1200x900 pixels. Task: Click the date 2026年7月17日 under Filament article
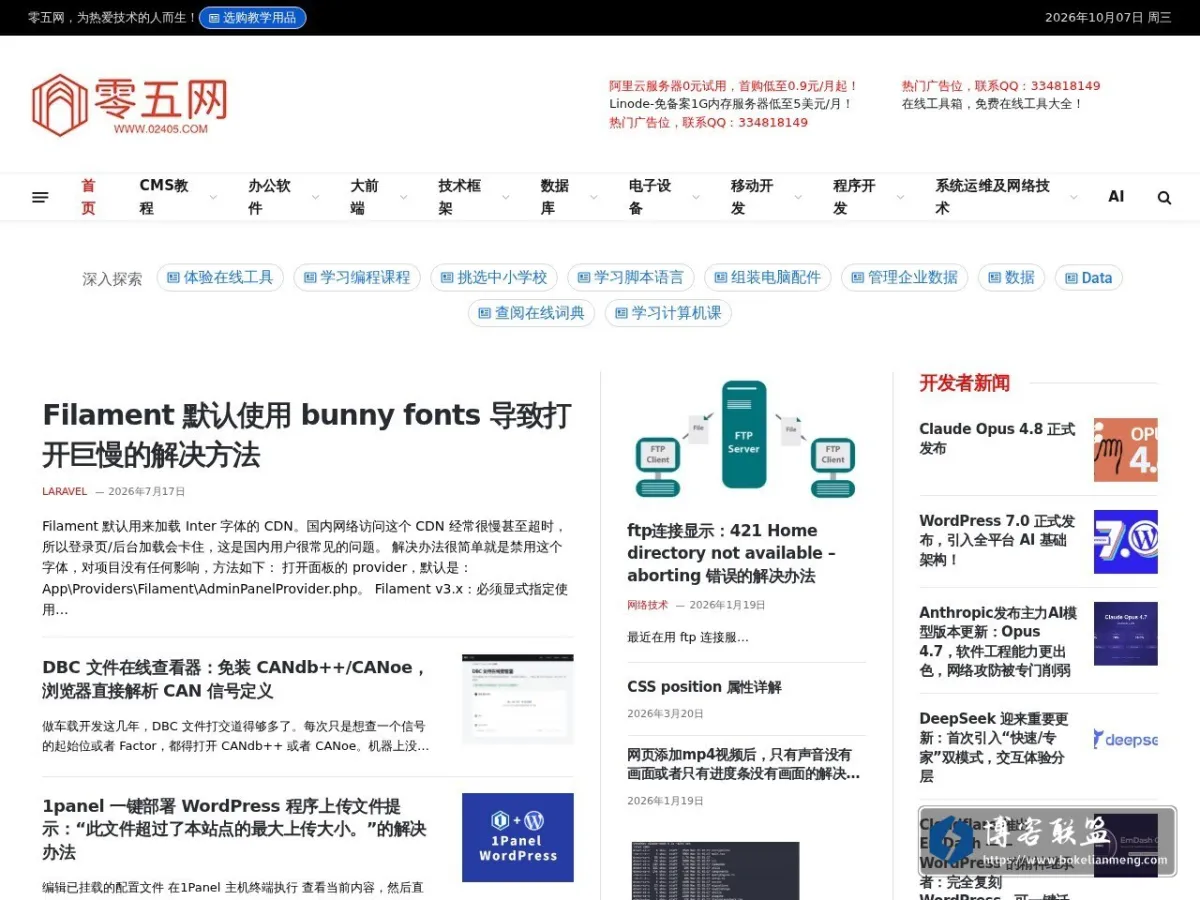147,492
